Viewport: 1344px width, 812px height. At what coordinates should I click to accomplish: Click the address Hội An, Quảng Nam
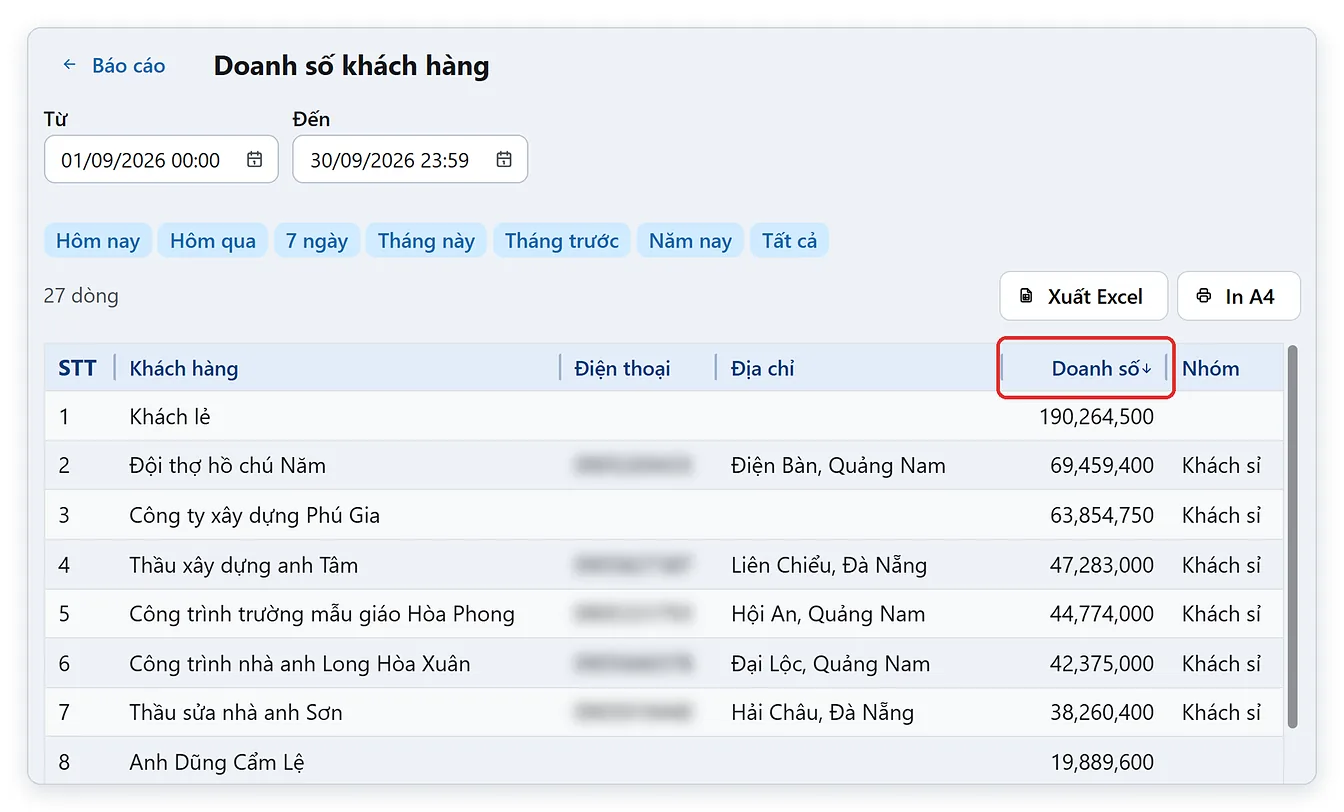tap(828, 614)
